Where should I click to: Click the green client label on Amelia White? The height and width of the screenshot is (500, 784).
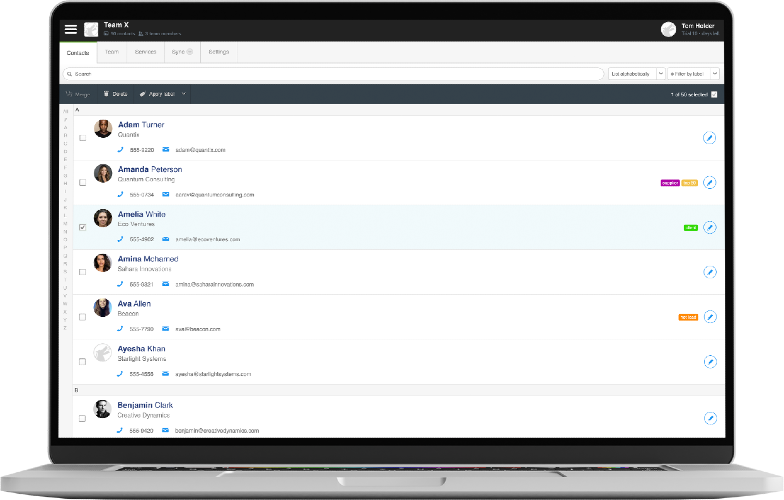(x=690, y=228)
